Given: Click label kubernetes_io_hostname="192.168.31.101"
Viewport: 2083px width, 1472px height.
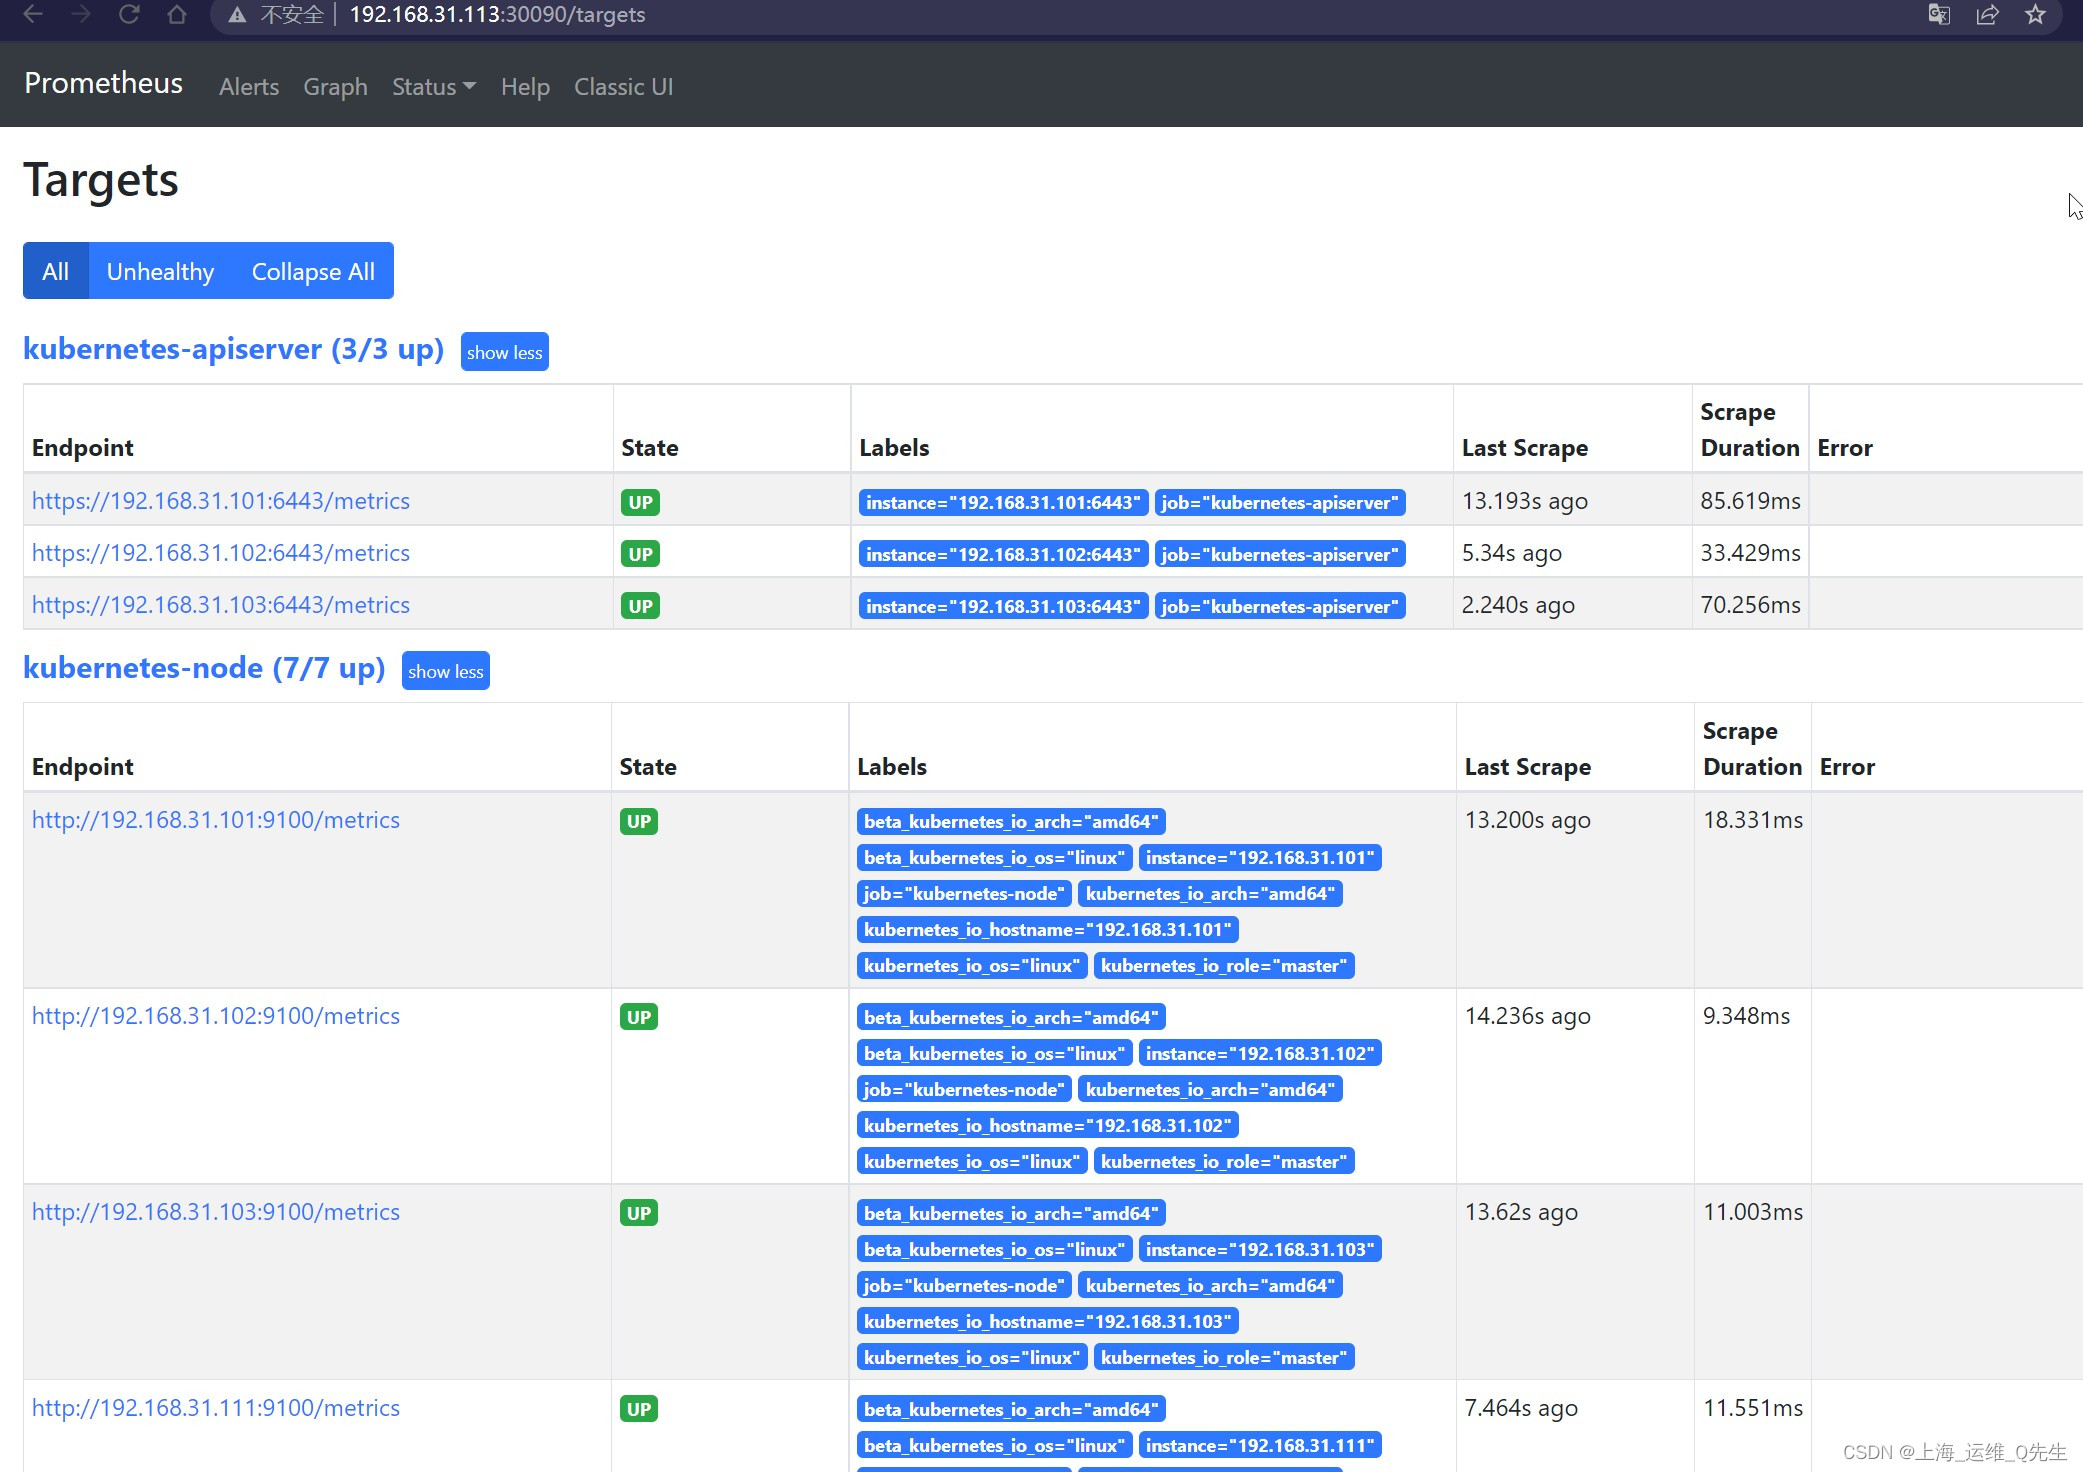Looking at the screenshot, I should pos(1048,929).
